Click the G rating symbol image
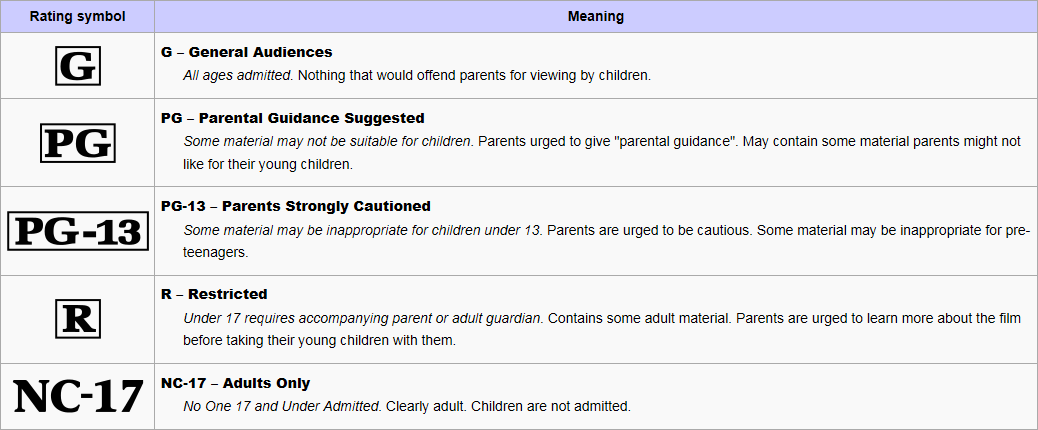 pyautogui.click(x=77, y=65)
